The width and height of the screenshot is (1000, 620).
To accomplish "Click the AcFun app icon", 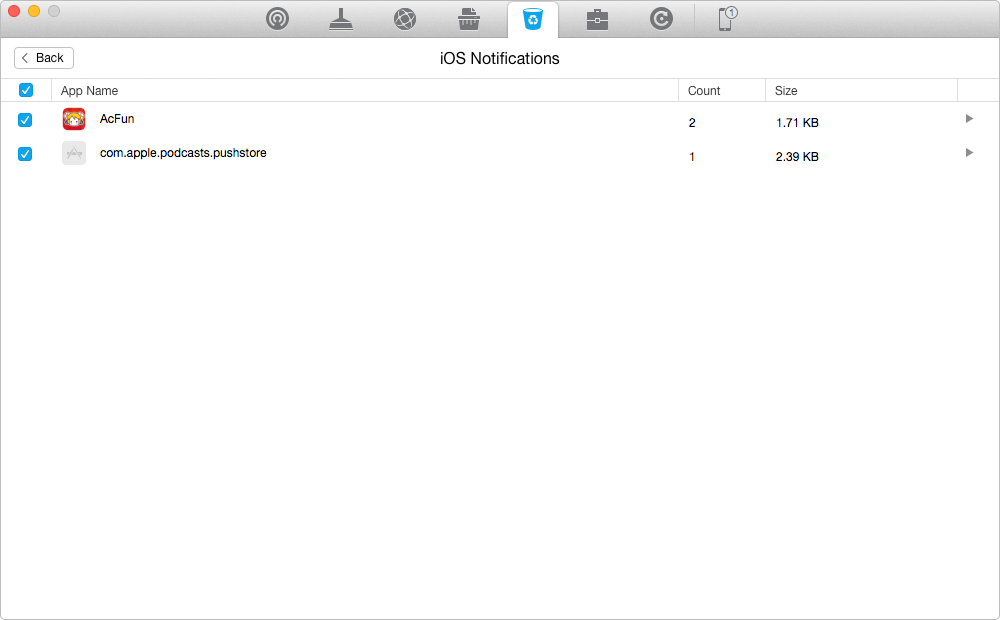I will point(74,119).
